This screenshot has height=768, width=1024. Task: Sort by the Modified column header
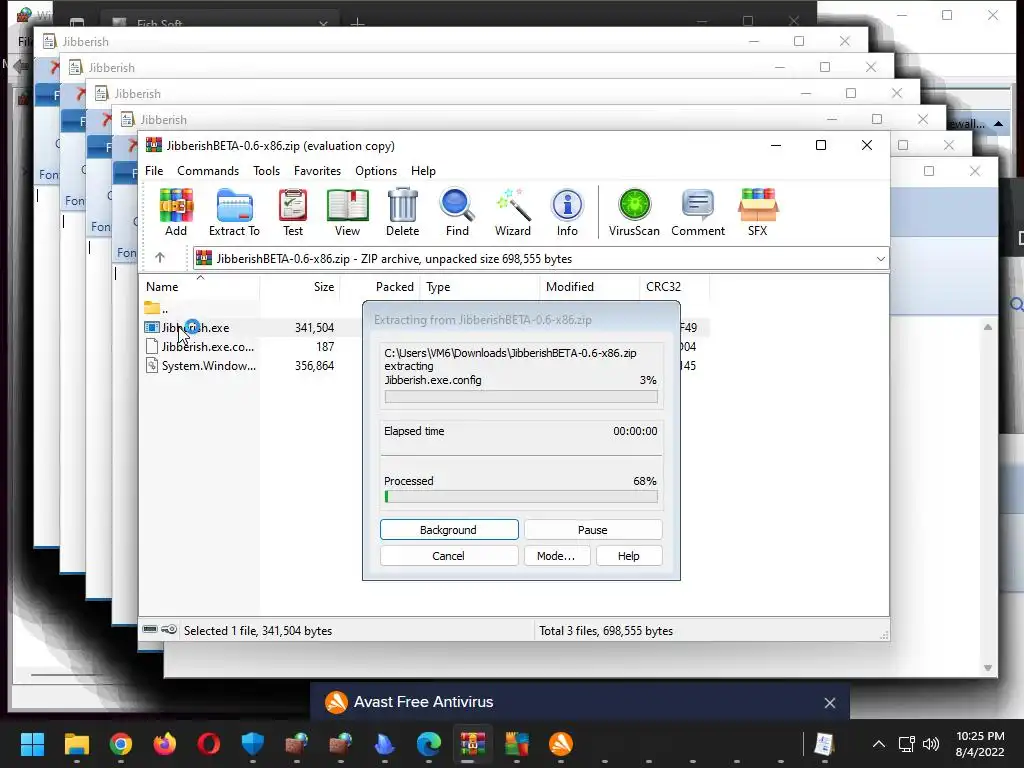tap(590, 287)
